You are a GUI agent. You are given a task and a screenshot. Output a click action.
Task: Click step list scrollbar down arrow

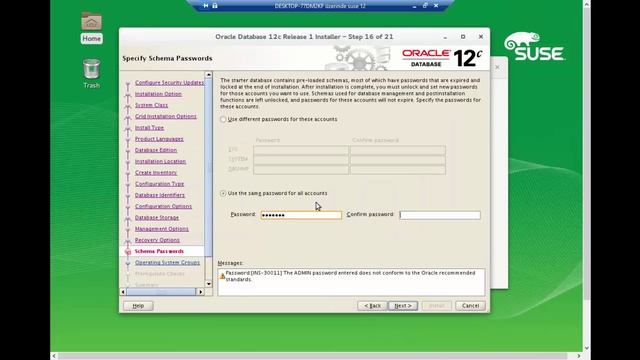(209, 284)
